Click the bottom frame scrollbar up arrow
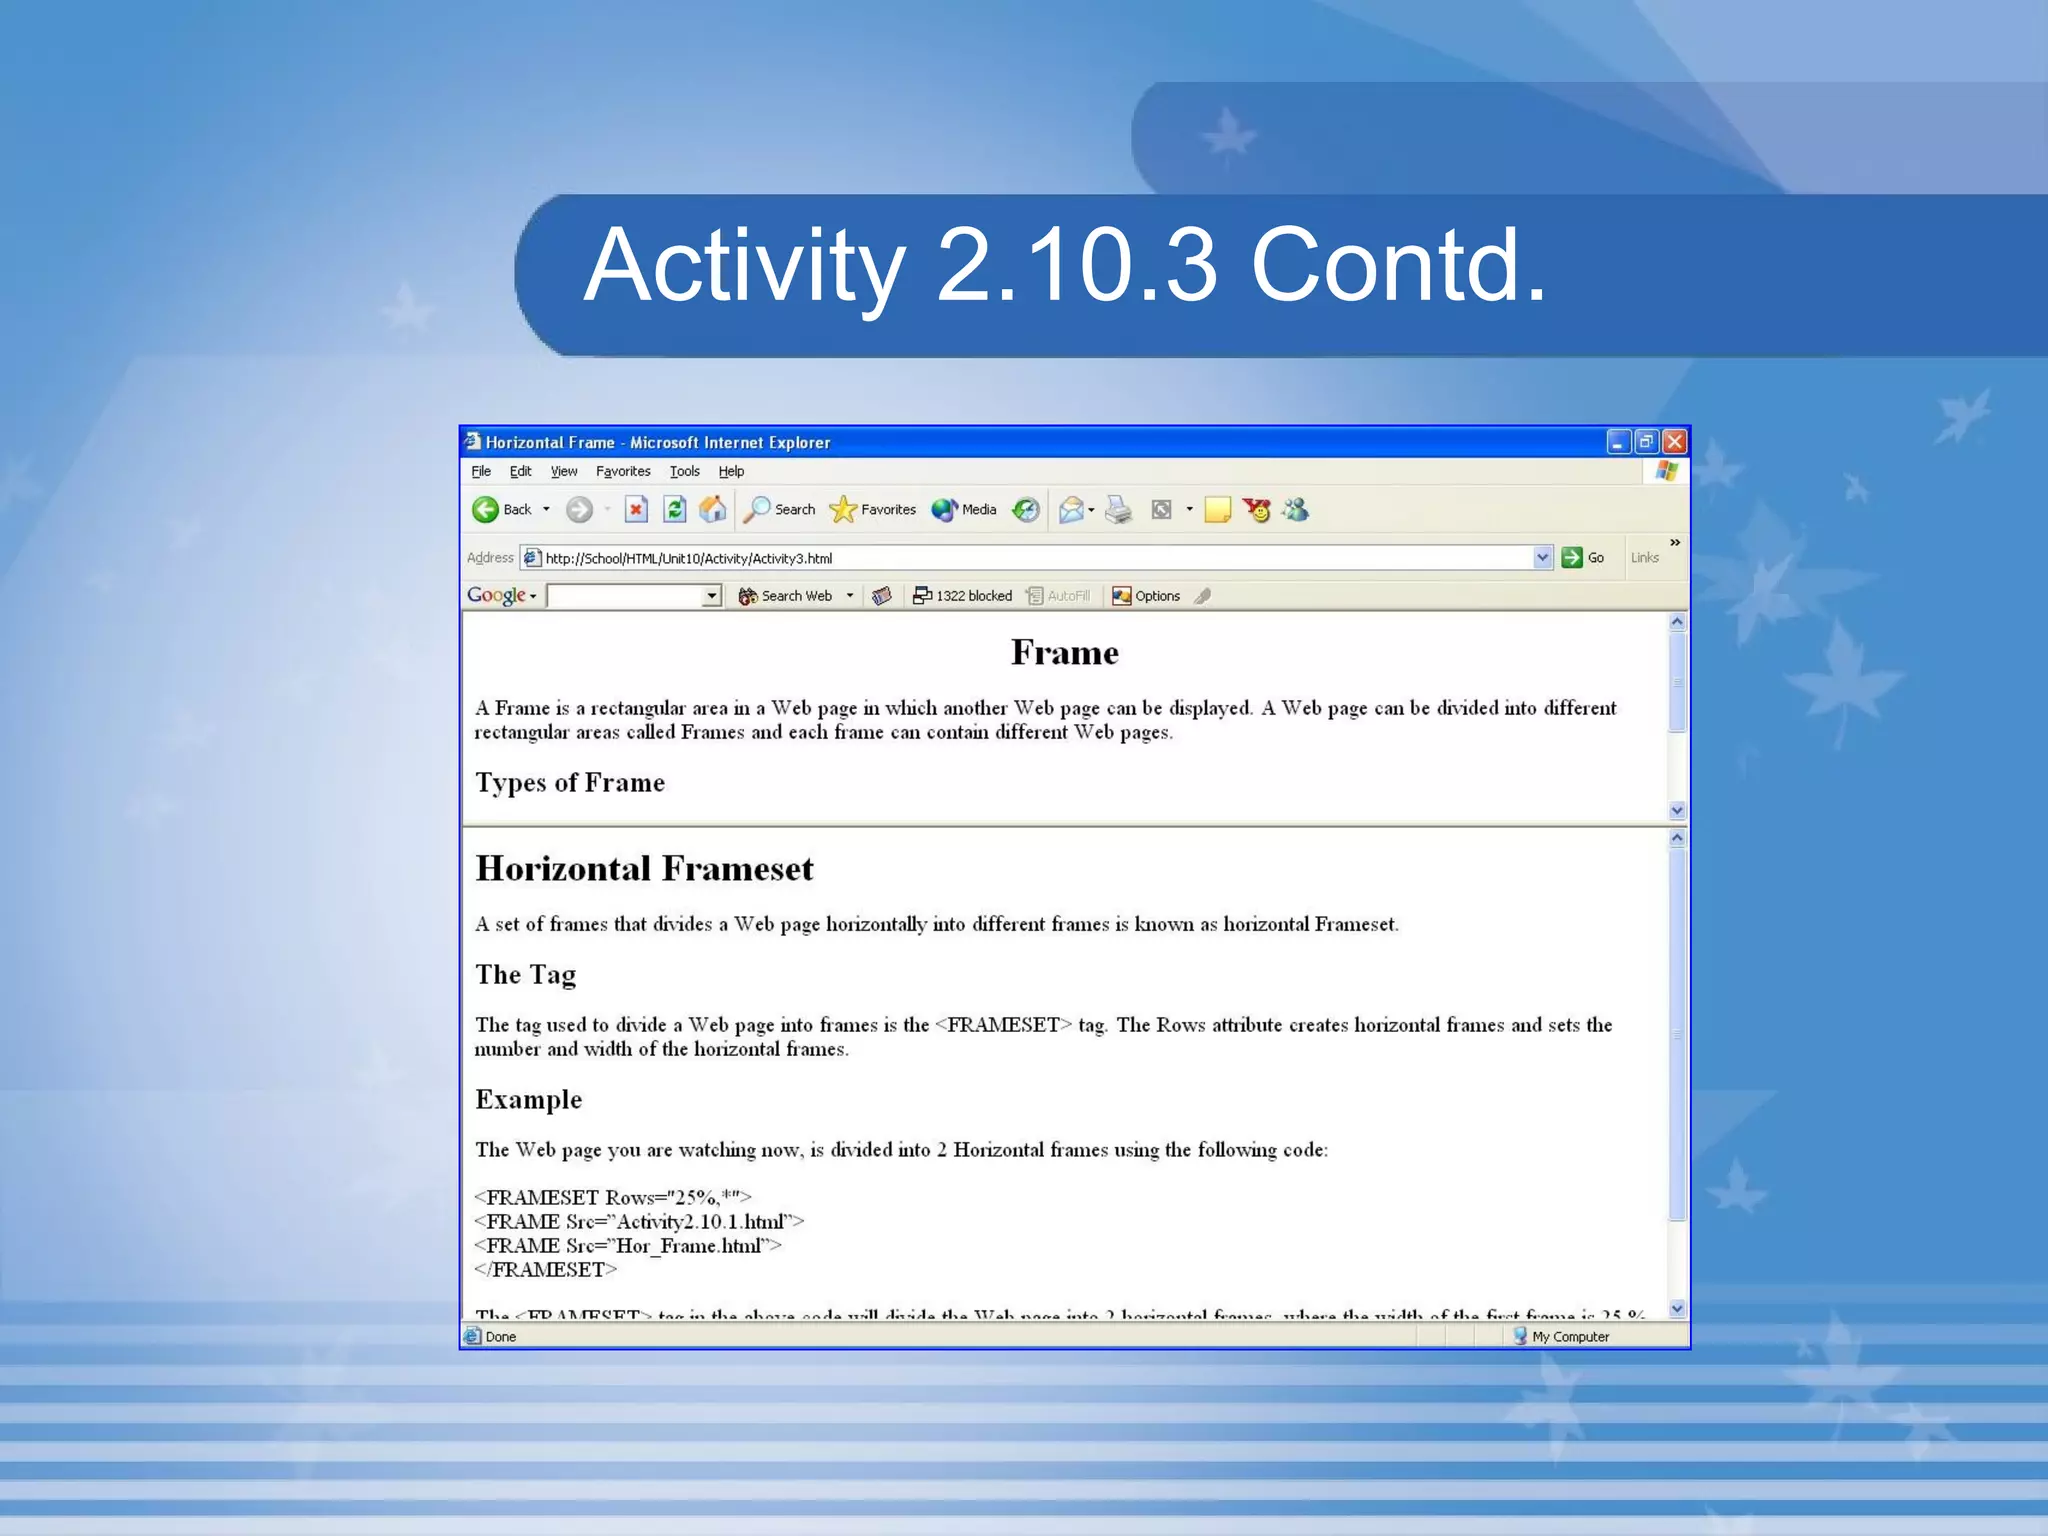 pyautogui.click(x=1677, y=838)
